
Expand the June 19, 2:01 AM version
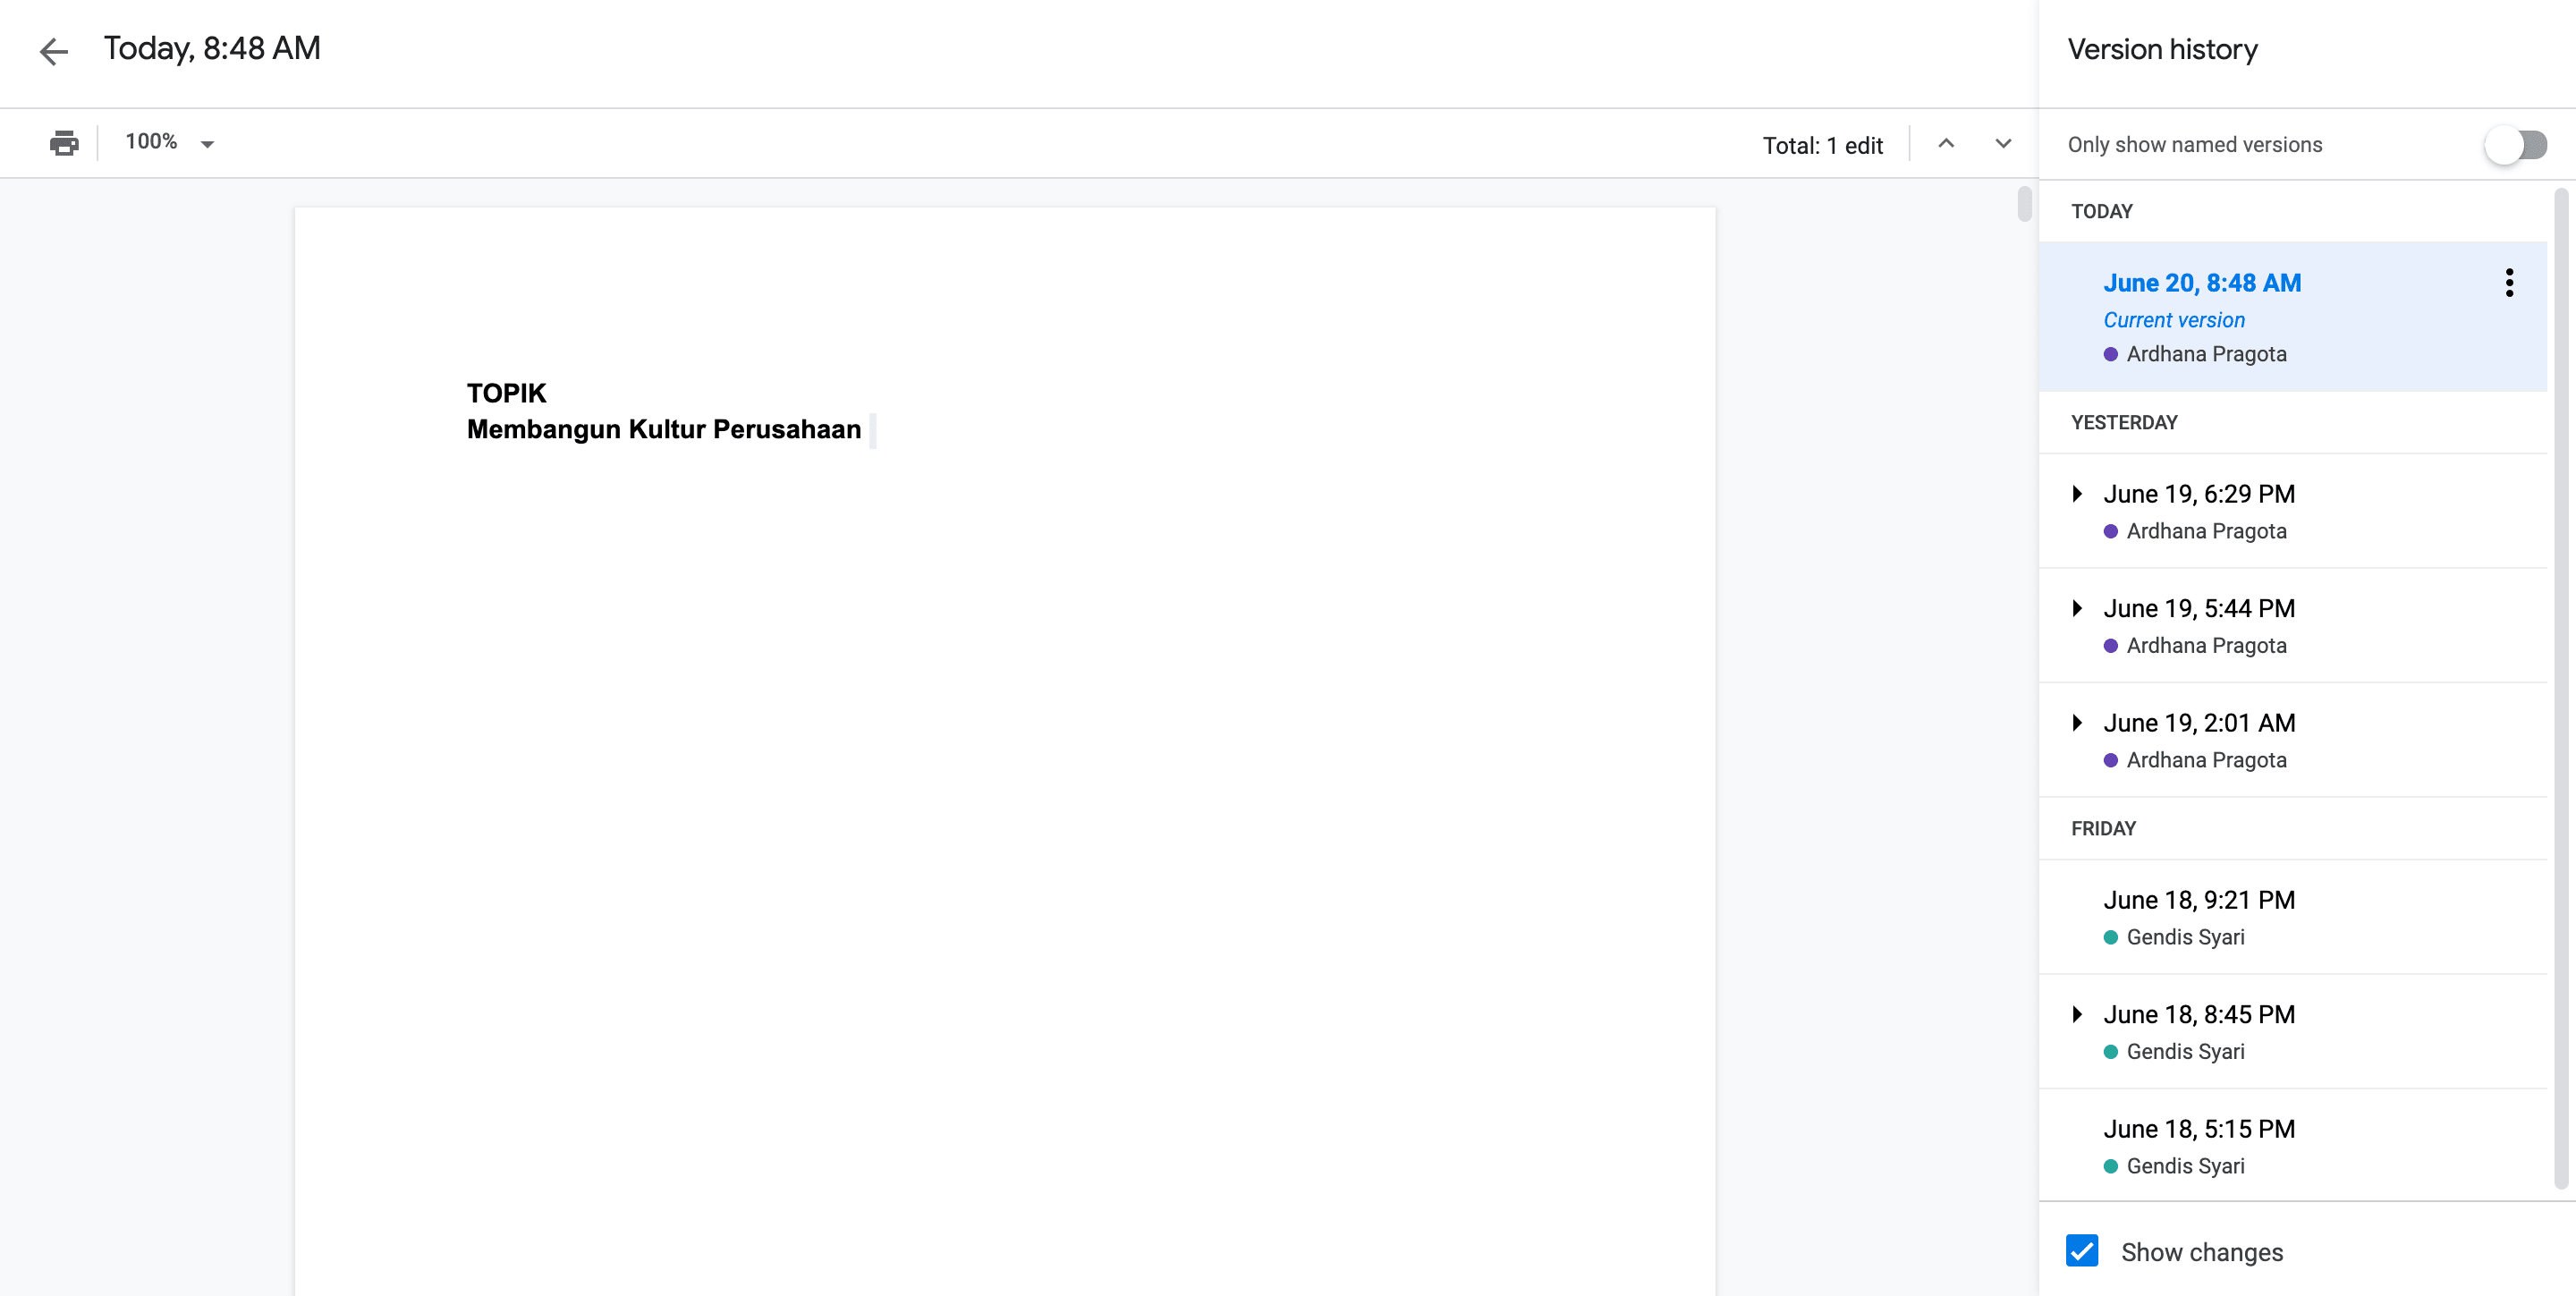tap(2078, 723)
